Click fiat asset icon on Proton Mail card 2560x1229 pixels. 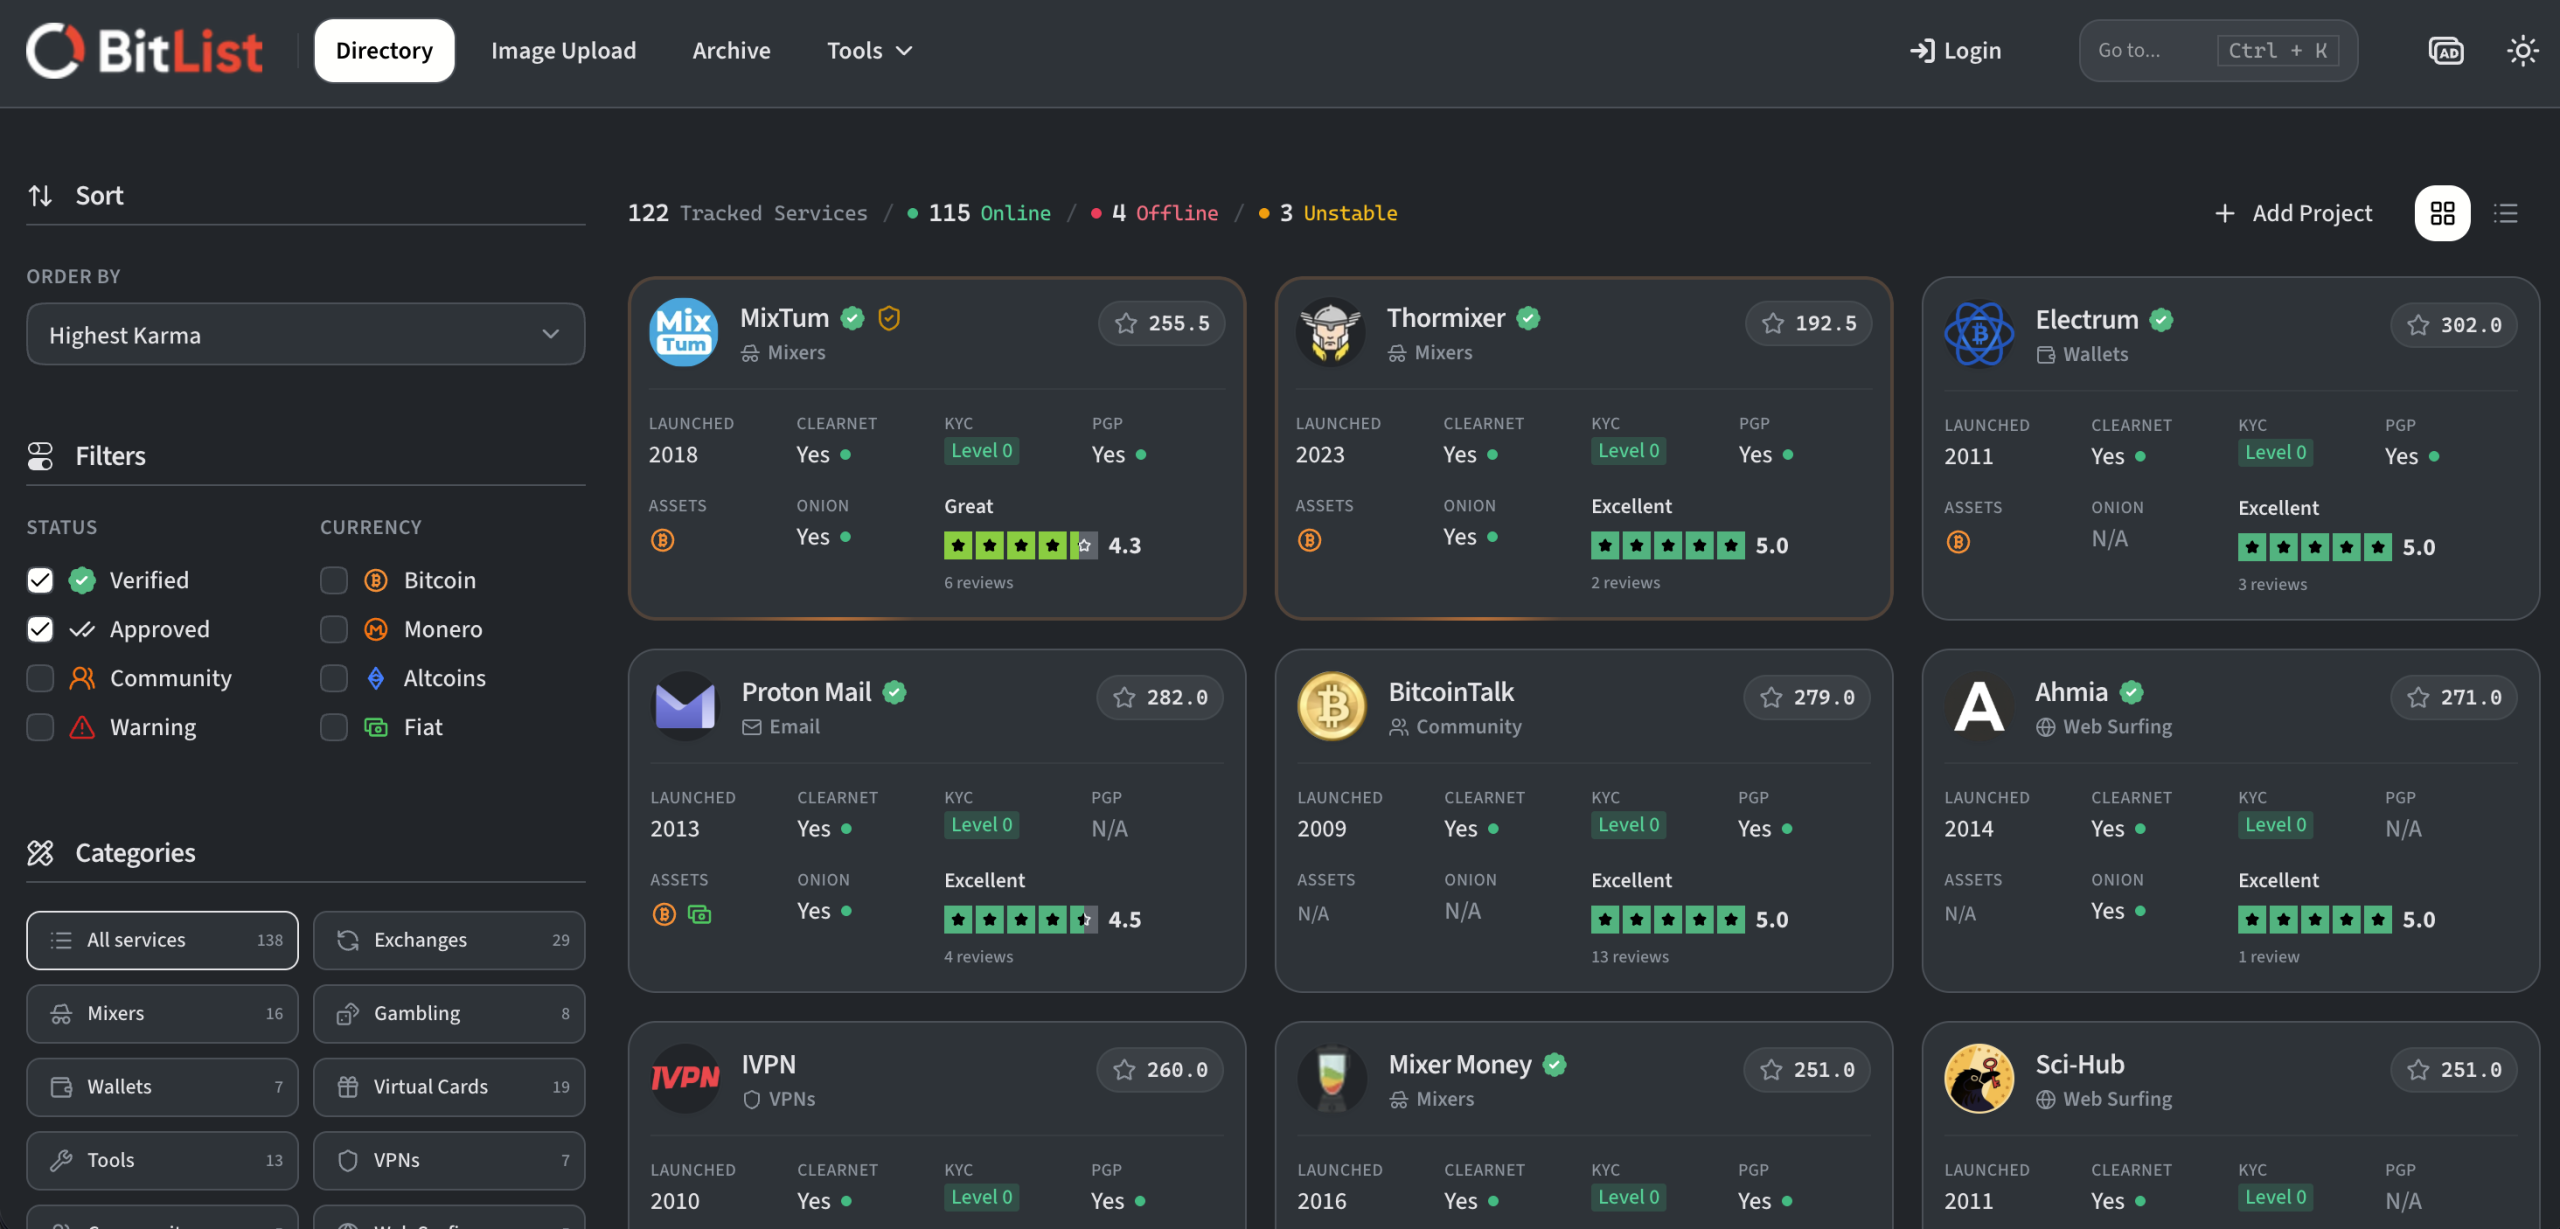point(699,914)
